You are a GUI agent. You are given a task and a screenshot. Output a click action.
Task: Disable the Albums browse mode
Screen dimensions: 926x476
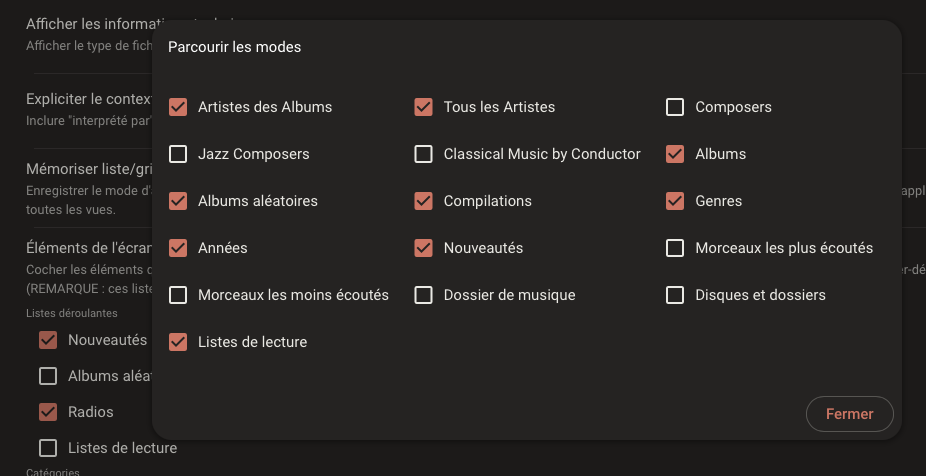(x=675, y=154)
